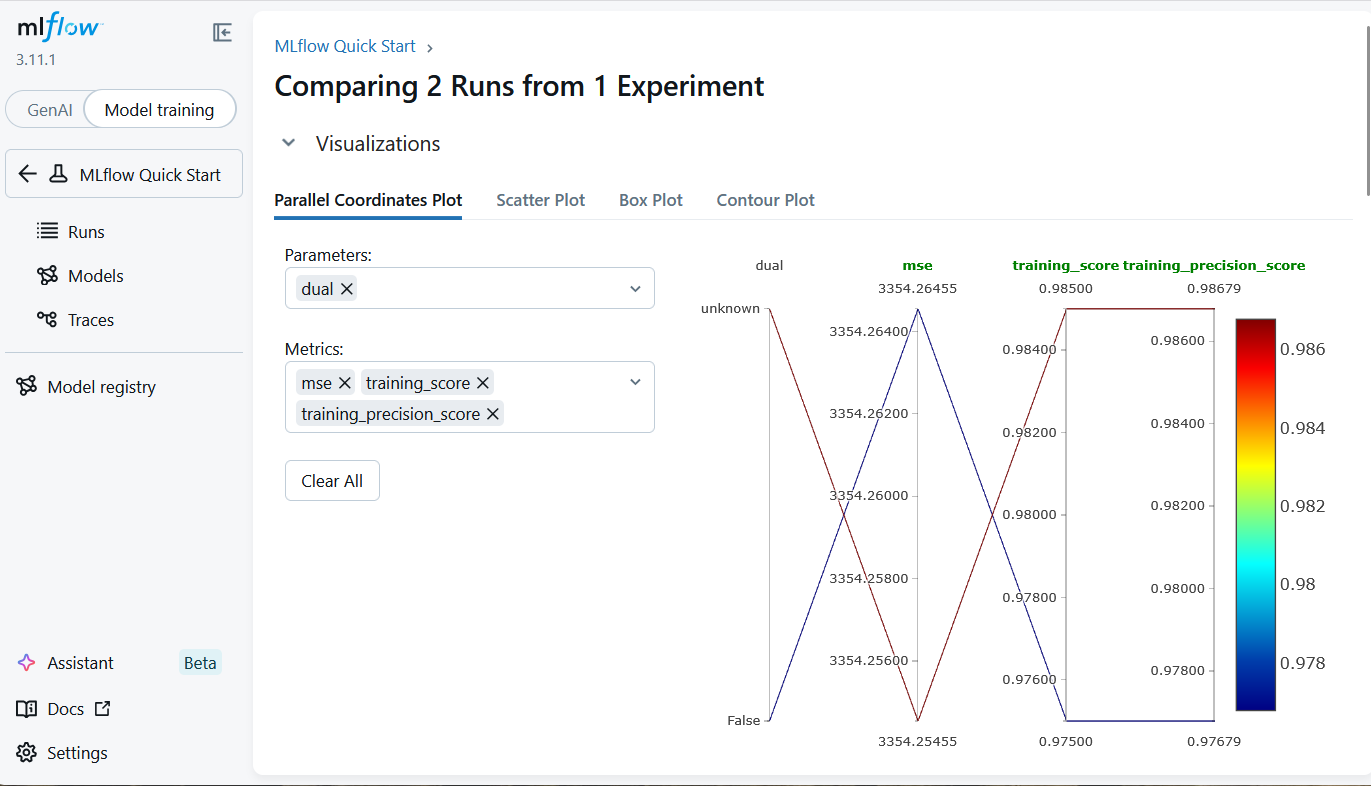Remove the mse metric chip
The height and width of the screenshot is (786, 1371).
[x=345, y=382]
